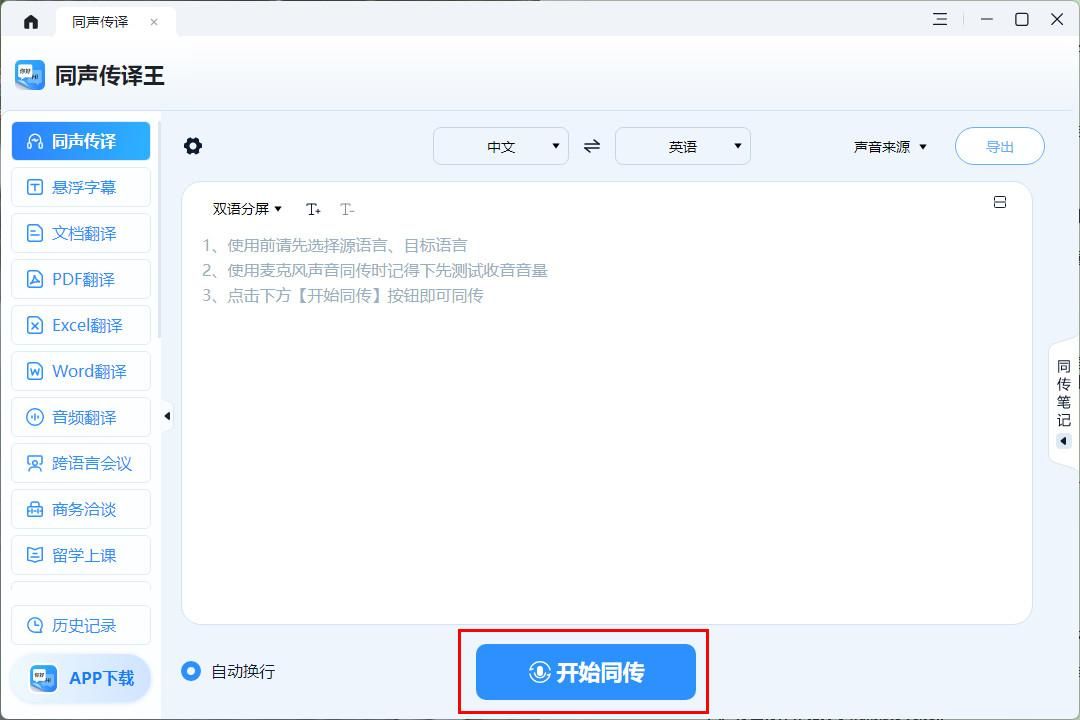
Task: Open Word翻译 in sidebar
Action: point(81,371)
